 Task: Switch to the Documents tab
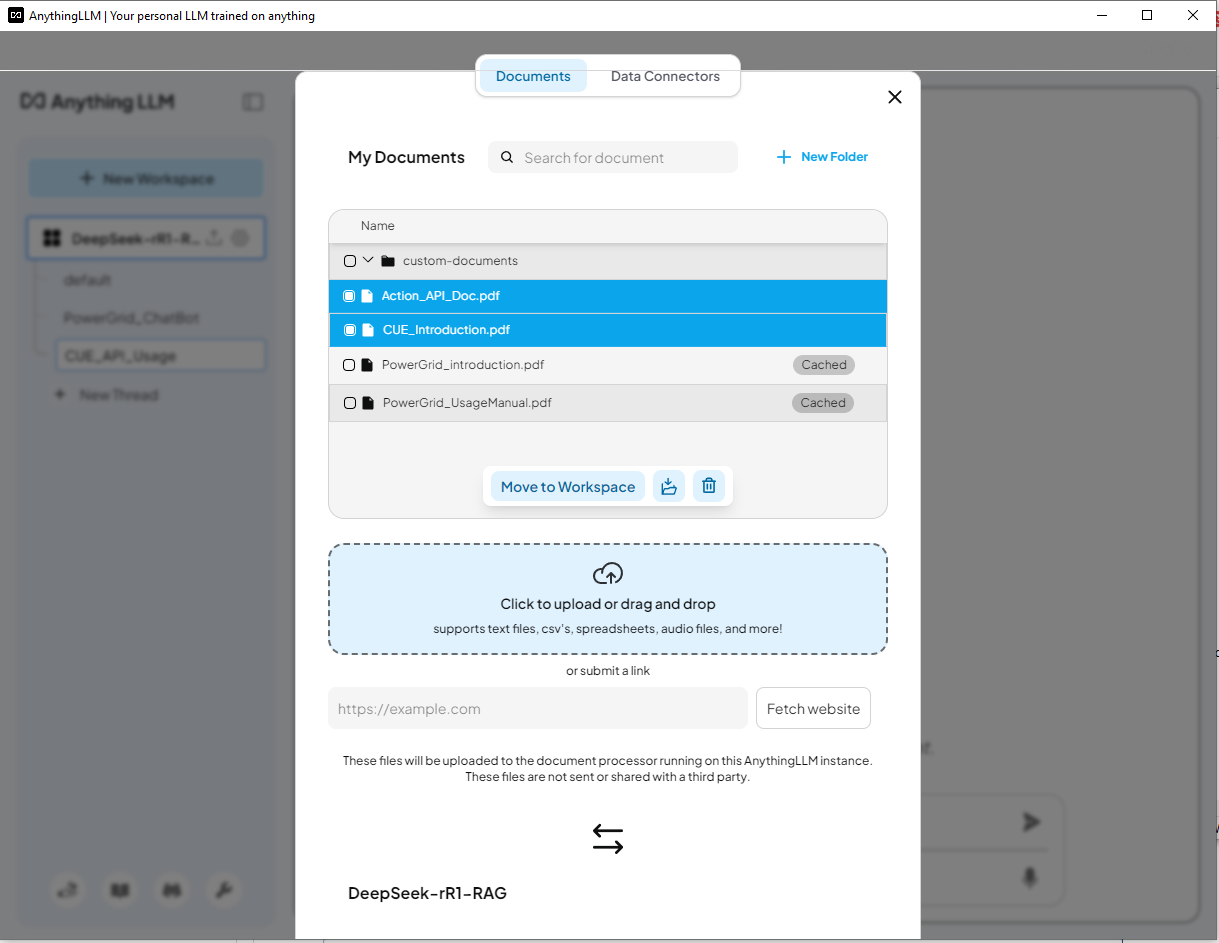click(x=533, y=76)
